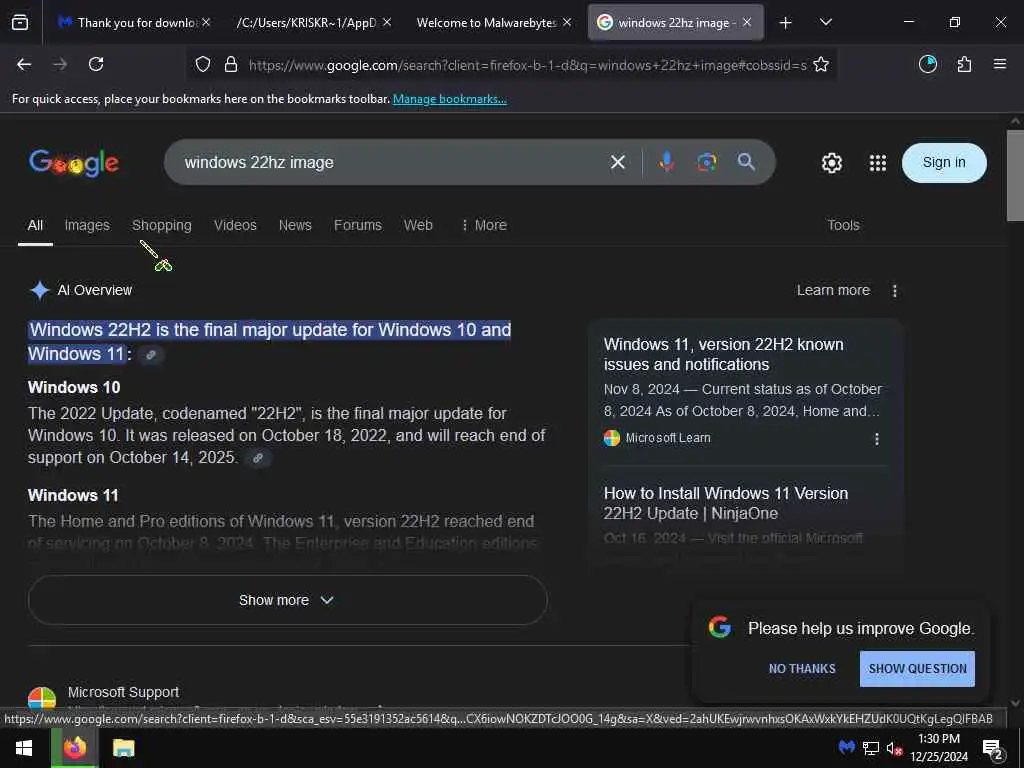The image size is (1024, 768).
Task: Select the Videos search filter
Action: point(235,225)
